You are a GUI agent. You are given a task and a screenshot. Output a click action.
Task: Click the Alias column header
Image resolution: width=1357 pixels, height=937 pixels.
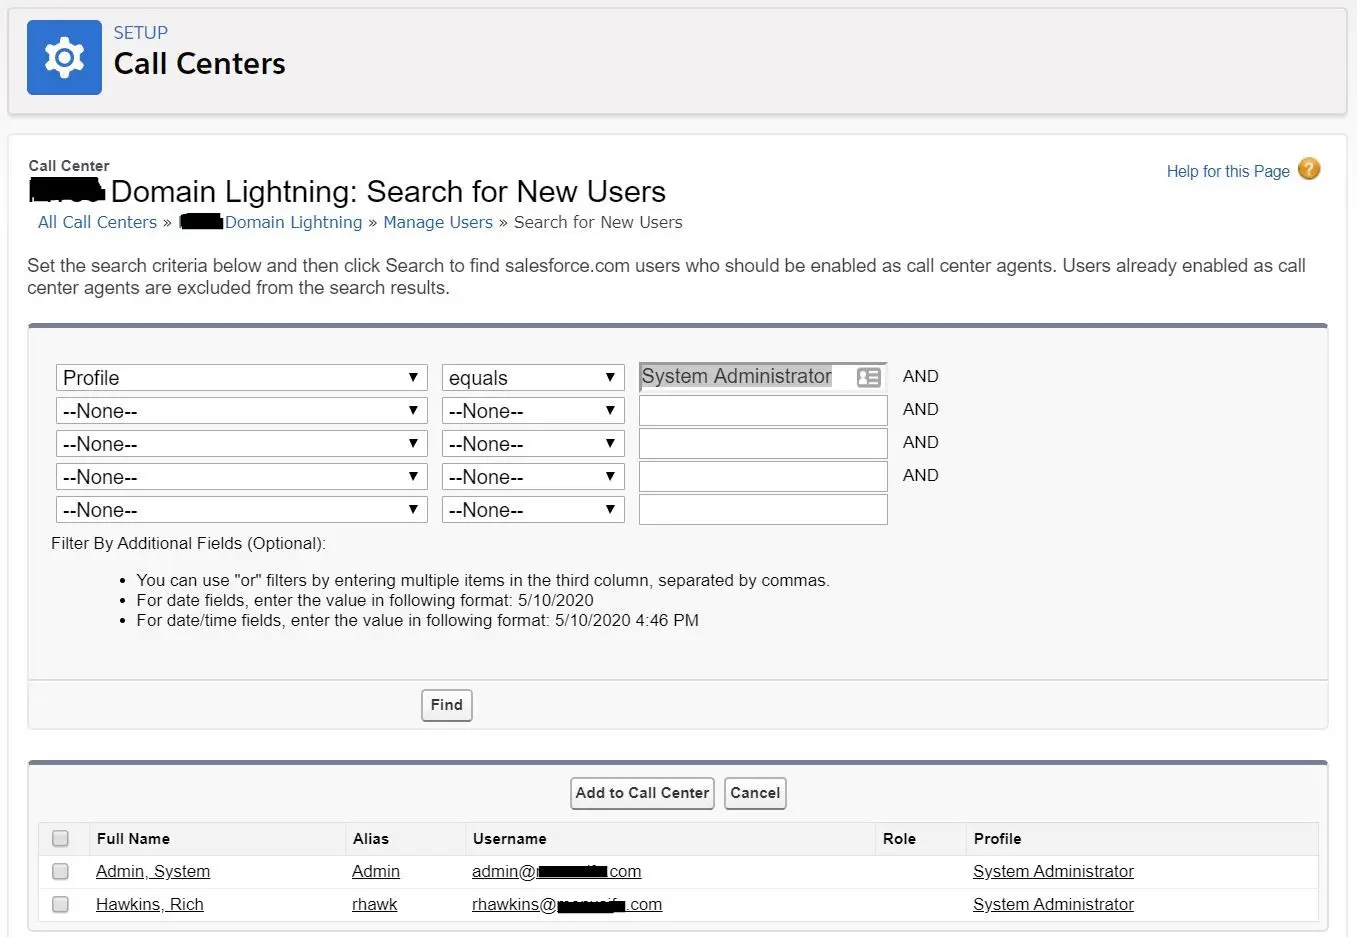(x=371, y=838)
